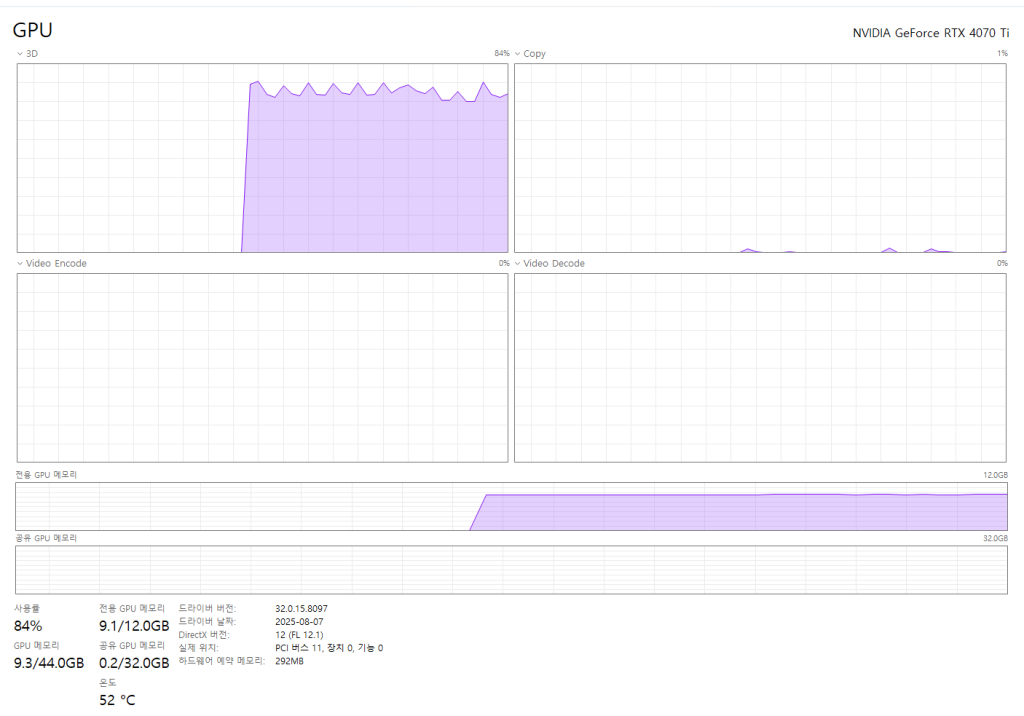This screenshot has height=716, width=1024.
Task: Open the 3D engine dropdown
Action: [x=27, y=53]
